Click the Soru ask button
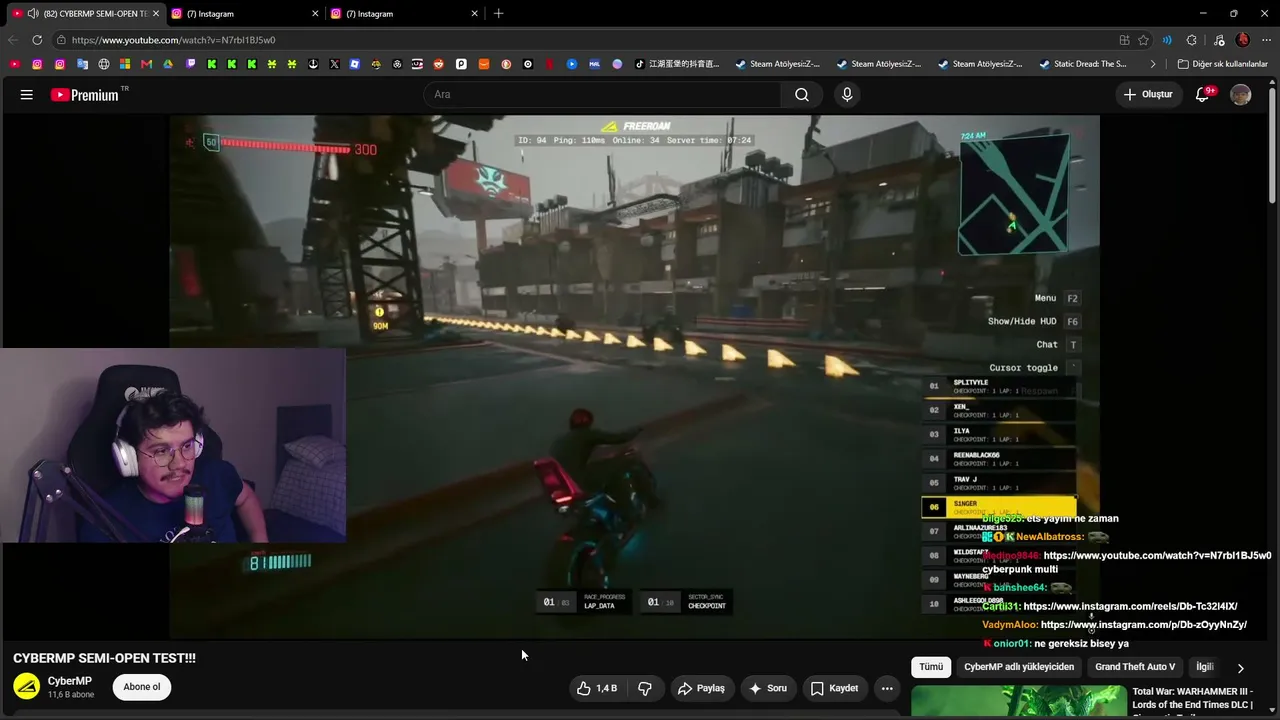This screenshot has width=1280, height=720. (768, 688)
